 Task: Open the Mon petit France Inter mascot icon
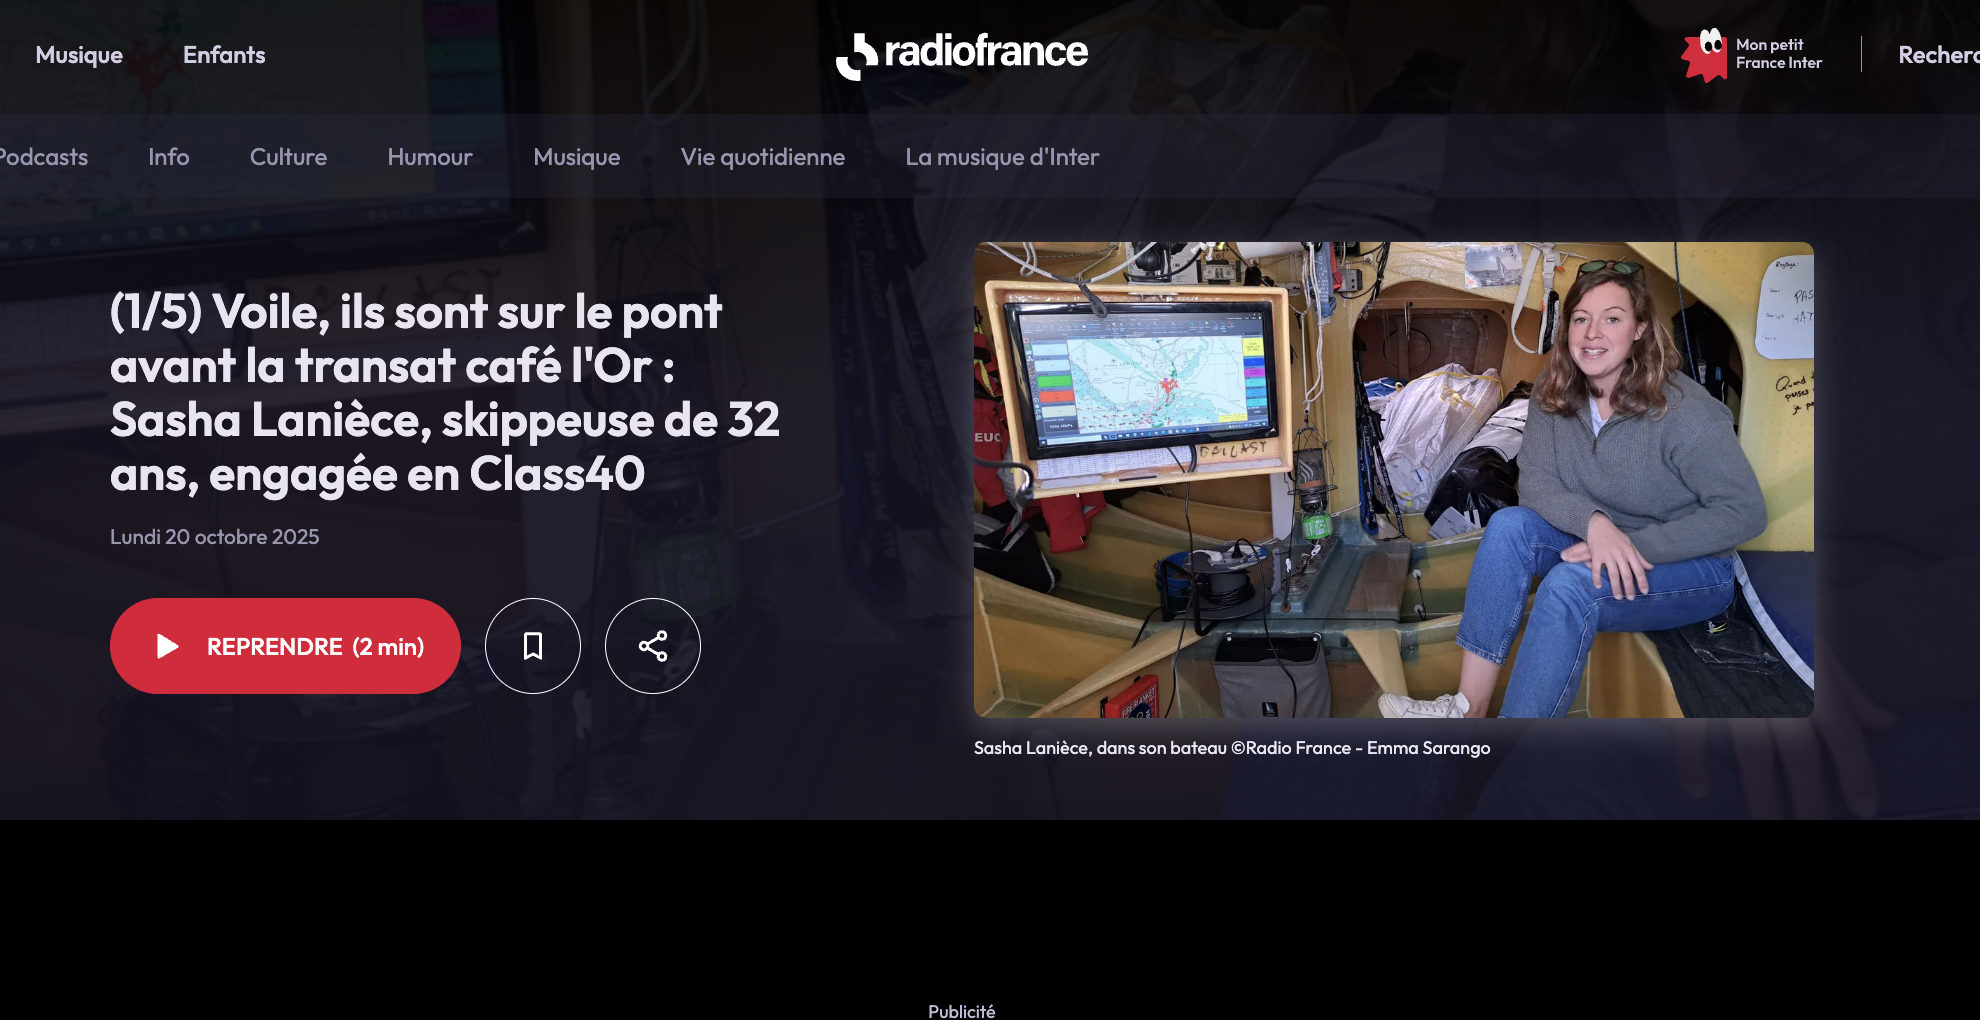pos(1705,55)
